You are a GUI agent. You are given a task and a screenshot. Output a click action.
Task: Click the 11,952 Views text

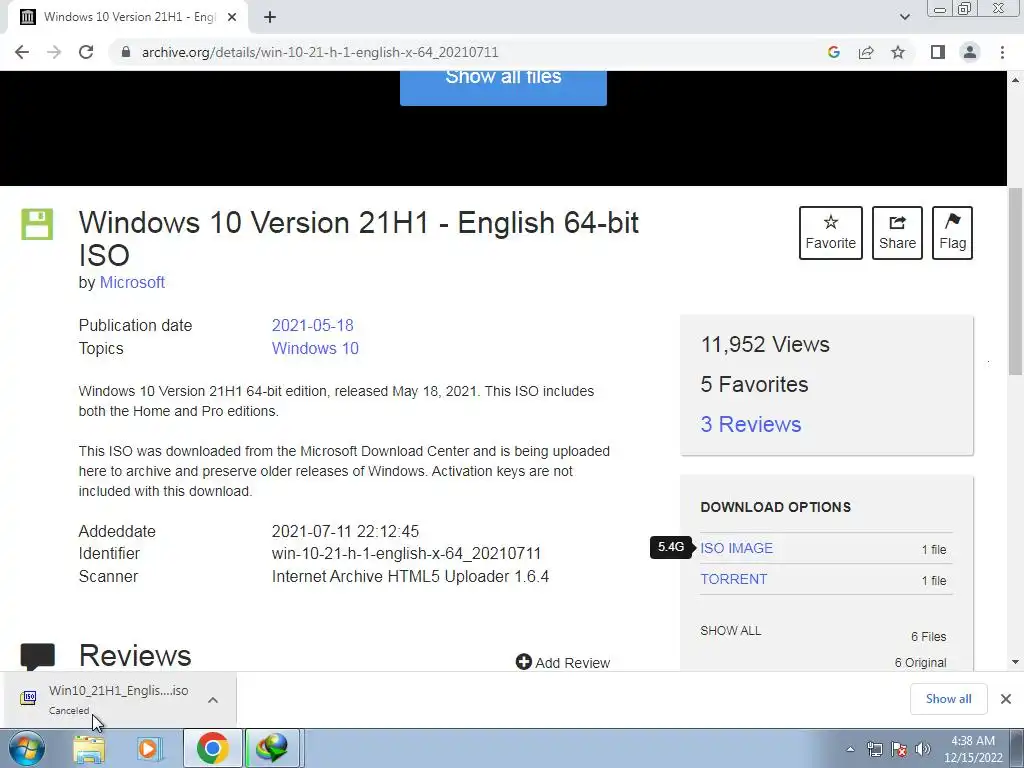tap(765, 344)
